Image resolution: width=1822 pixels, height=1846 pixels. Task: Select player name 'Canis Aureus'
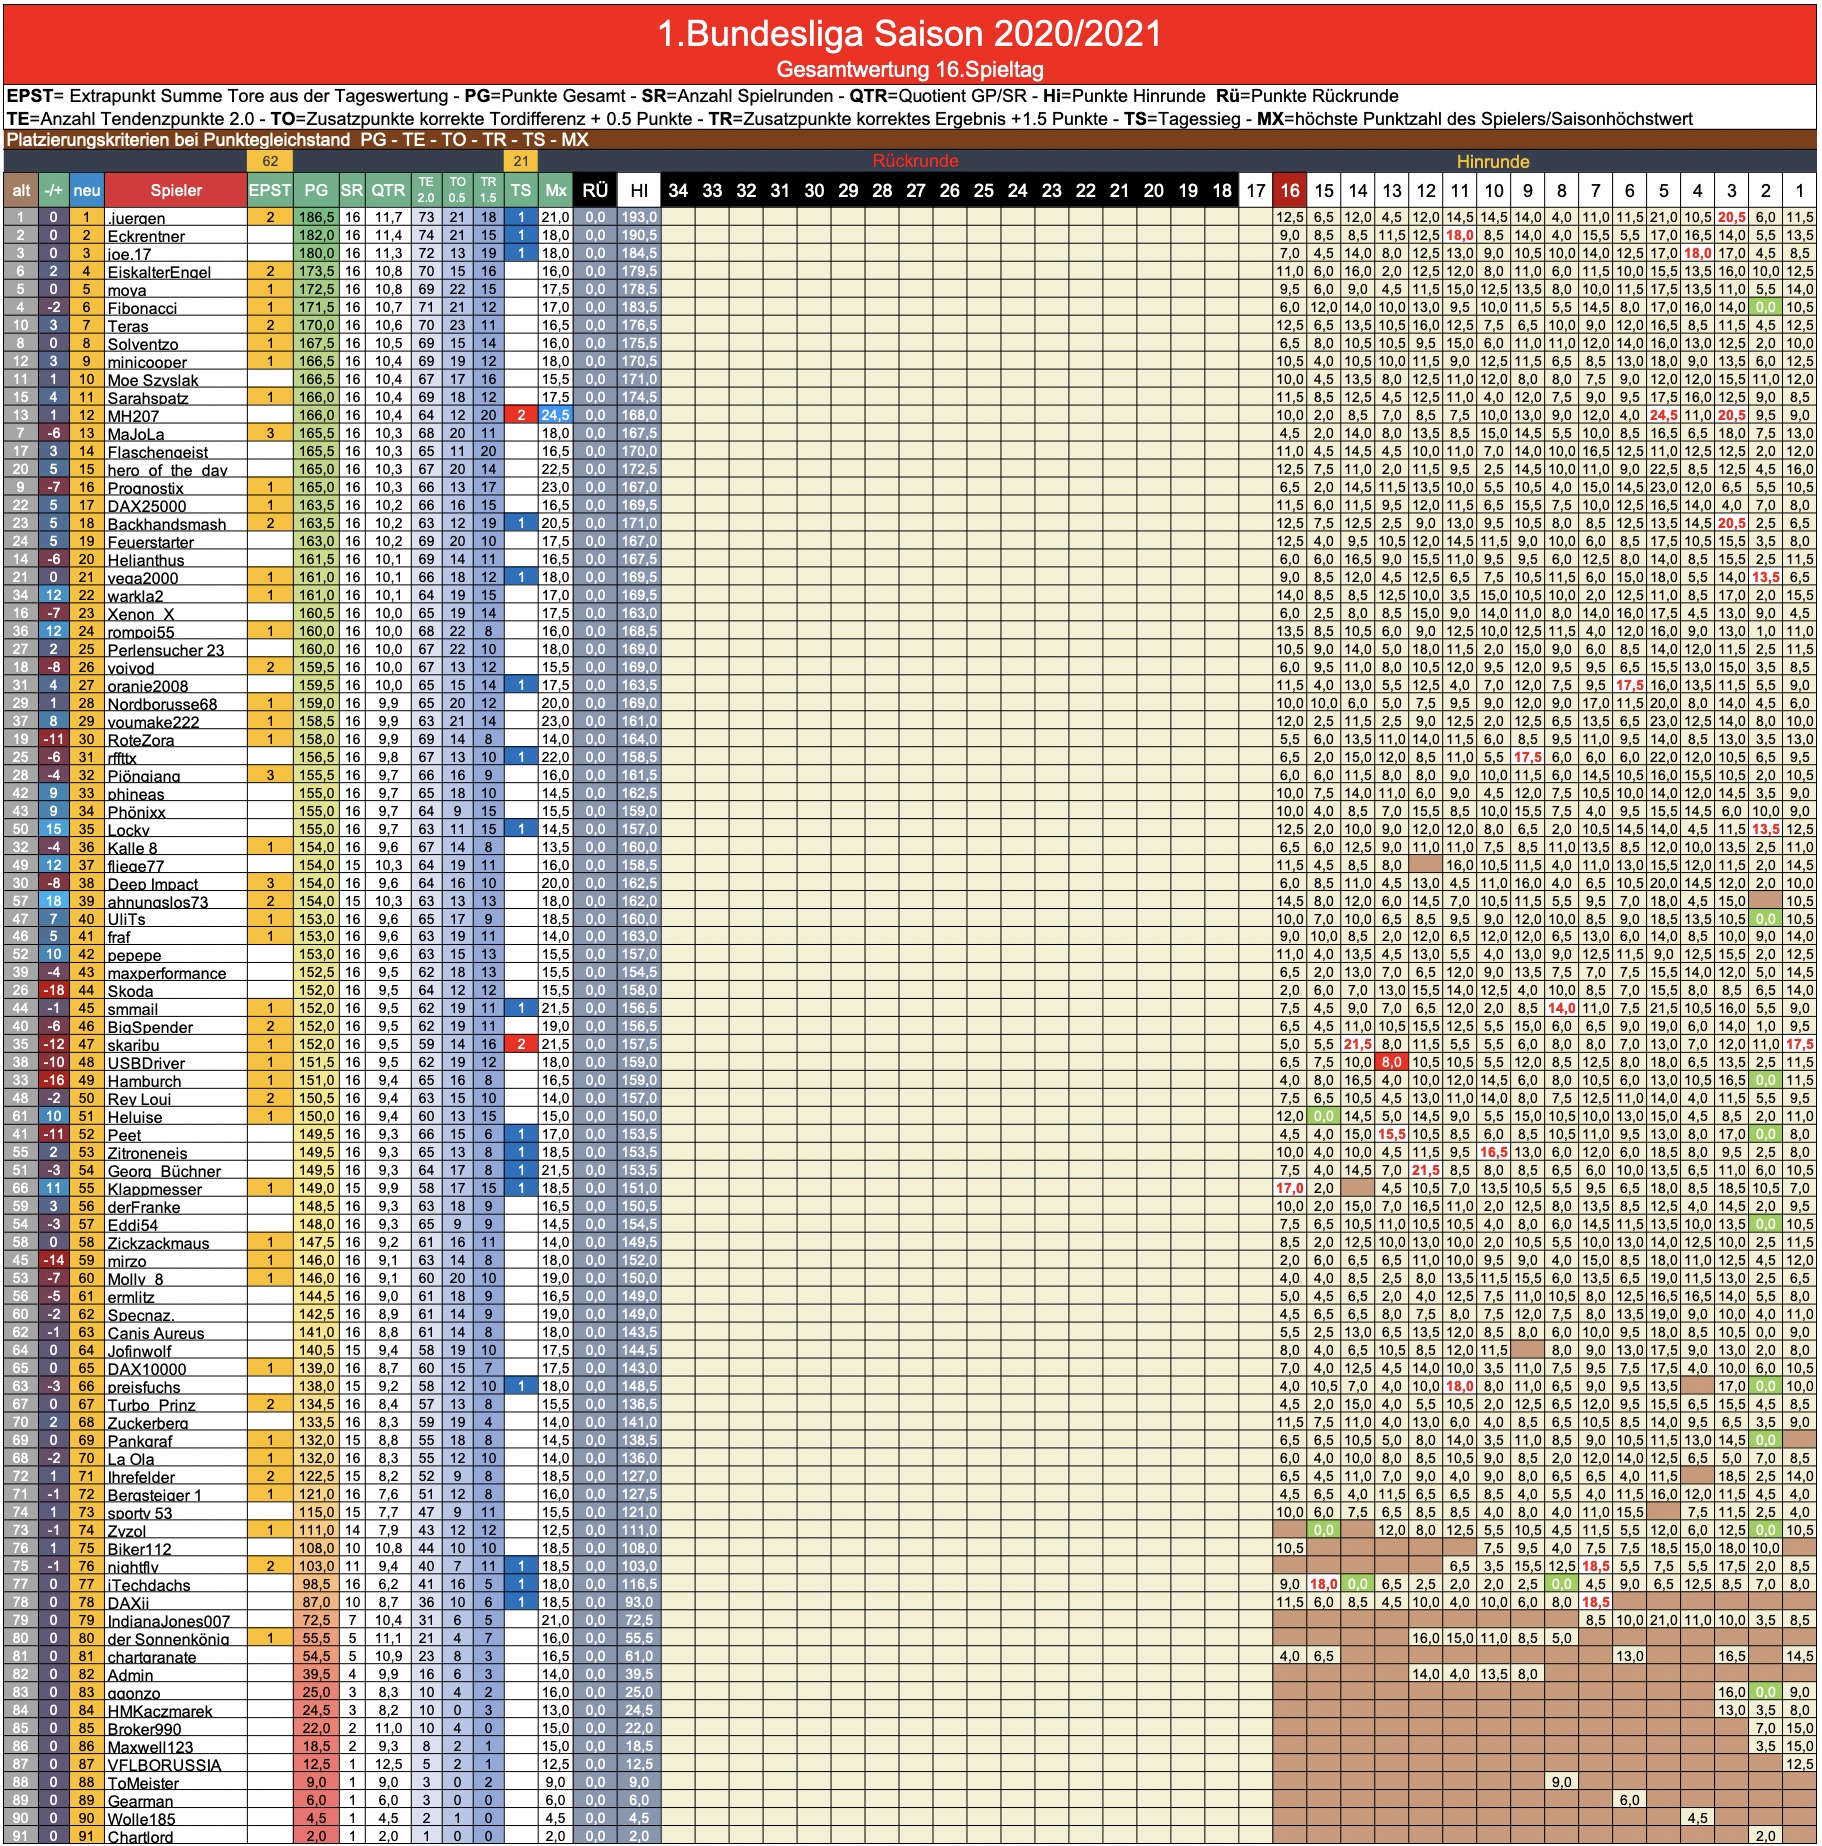pyautogui.click(x=156, y=1333)
